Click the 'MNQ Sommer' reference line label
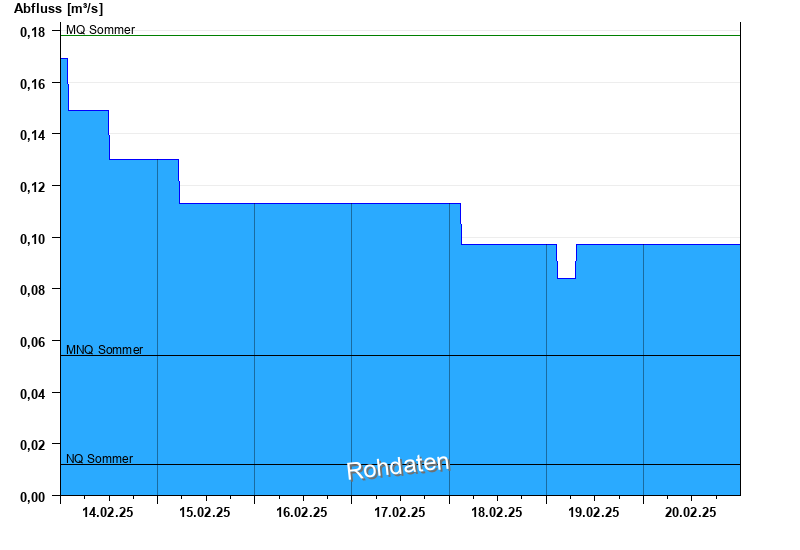Screen dimensions: 800x550 coord(105,349)
